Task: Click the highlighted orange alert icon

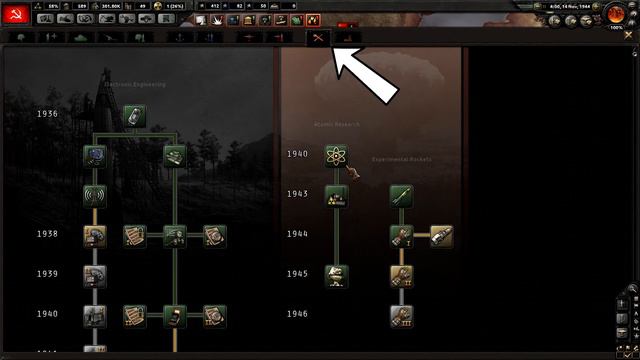Action: [313, 20]
